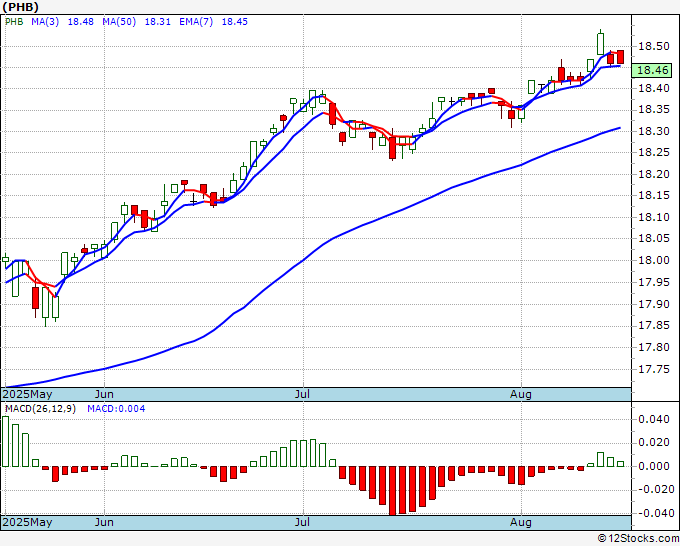Screen dimensions: 680x546
Task: Click the EMA(7) legend label
Action: point(196,22)
